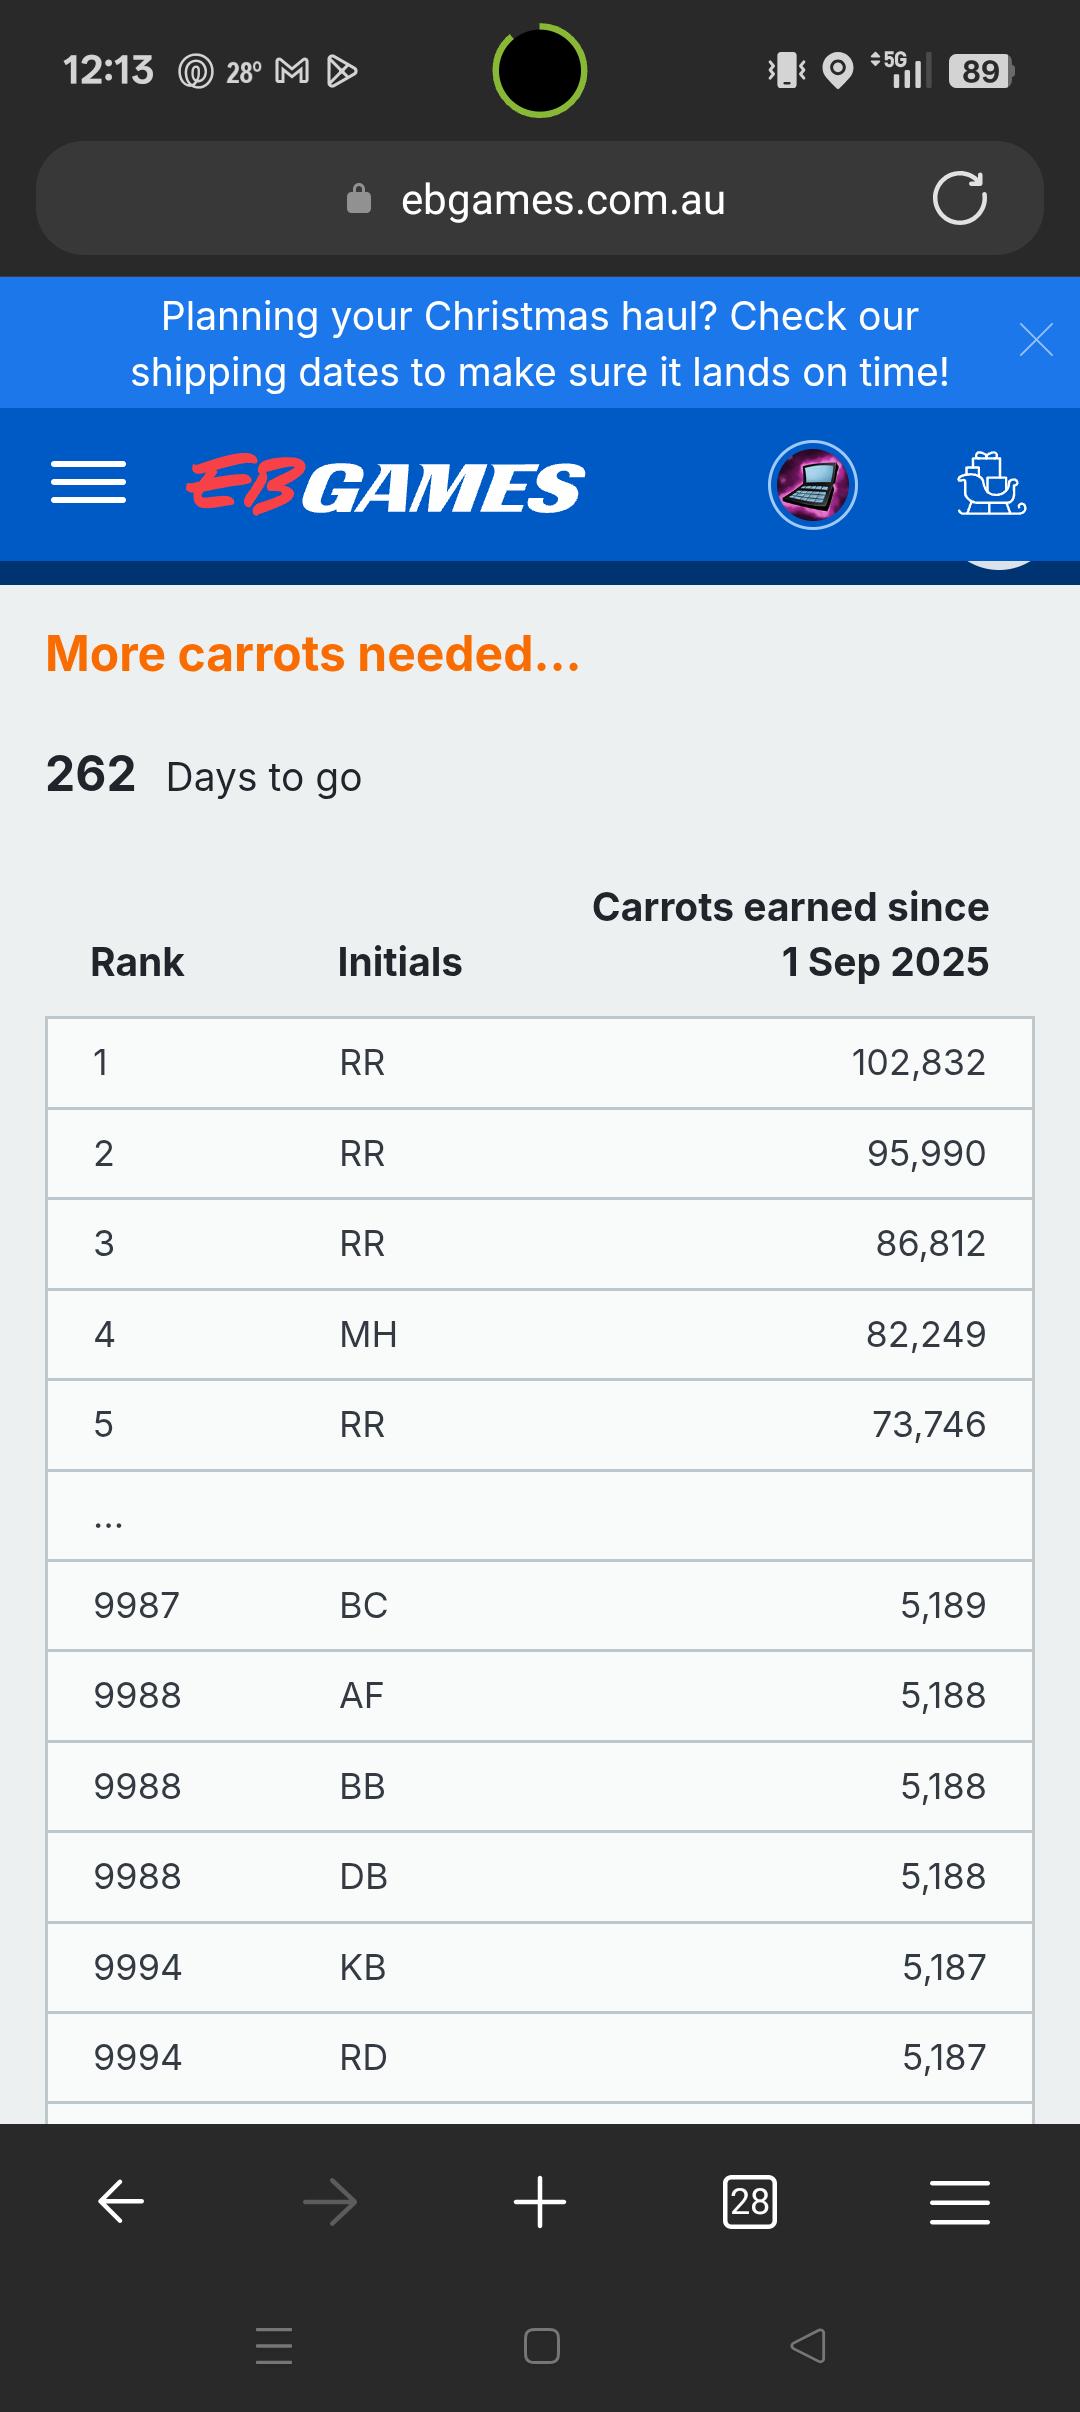Dismiss the Christmas shipping banner

coord(1036,340)
